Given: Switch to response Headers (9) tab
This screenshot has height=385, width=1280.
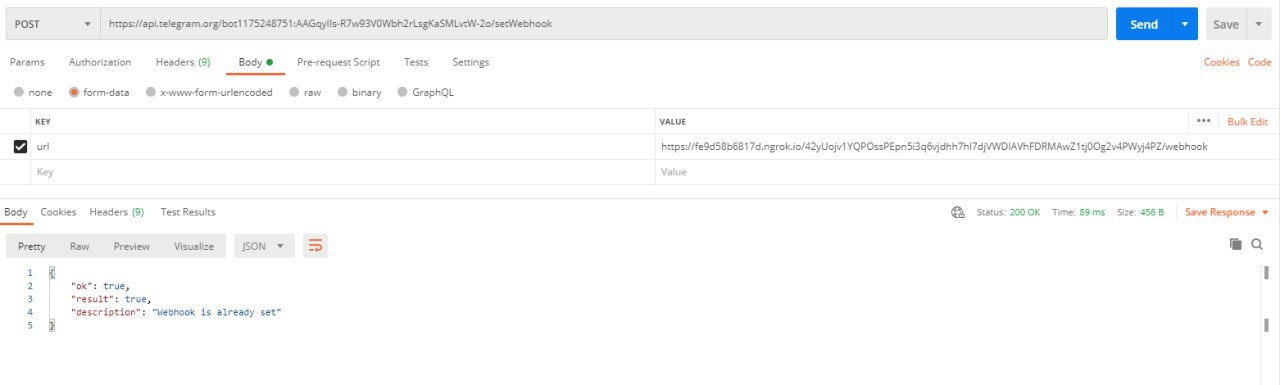Looking at the screenshot, I should [x=117, y=212].
